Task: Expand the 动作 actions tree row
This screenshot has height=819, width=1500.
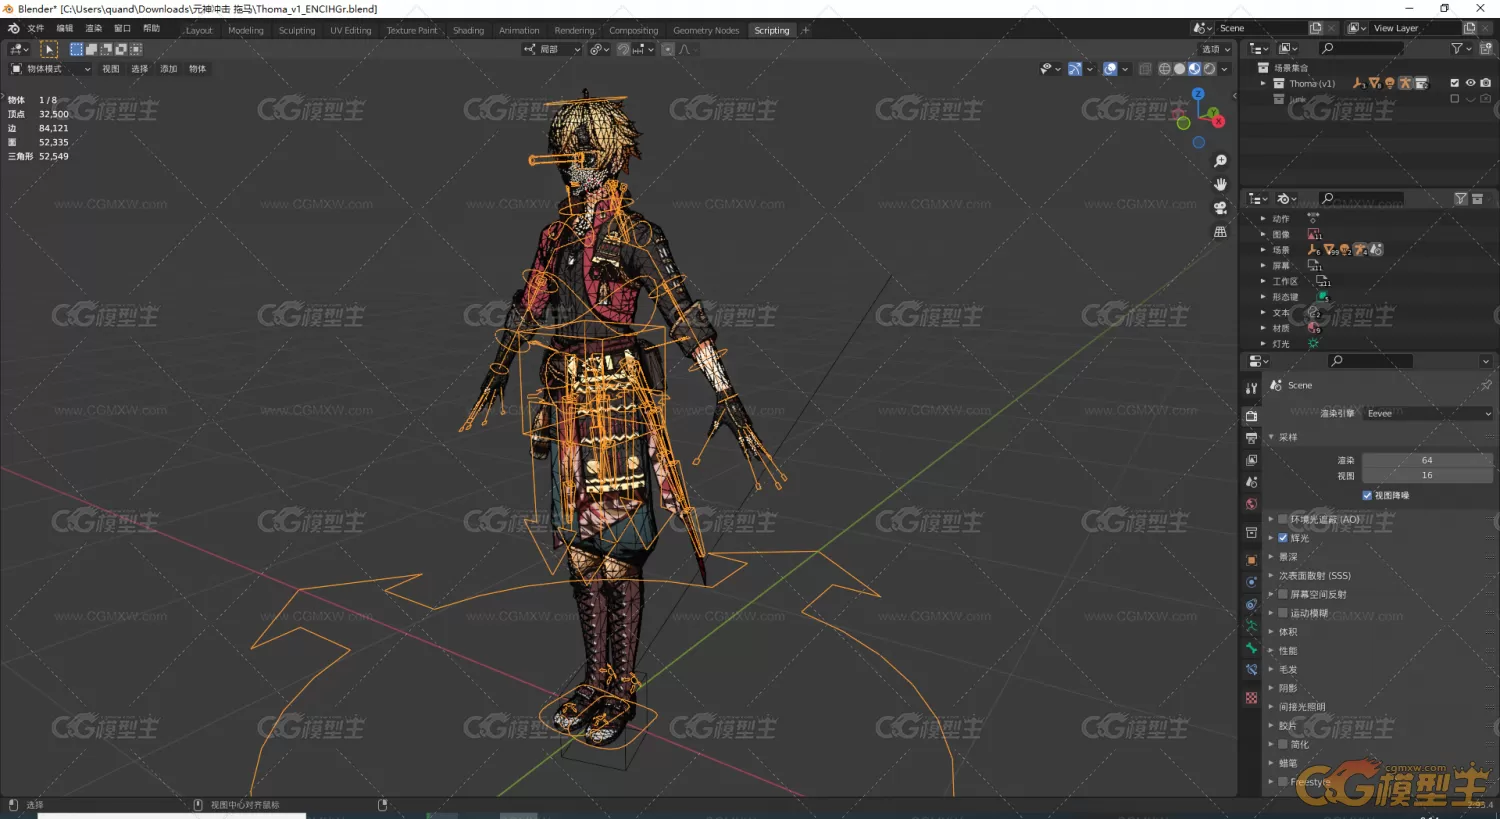Action: click(x=1263, y=218)
